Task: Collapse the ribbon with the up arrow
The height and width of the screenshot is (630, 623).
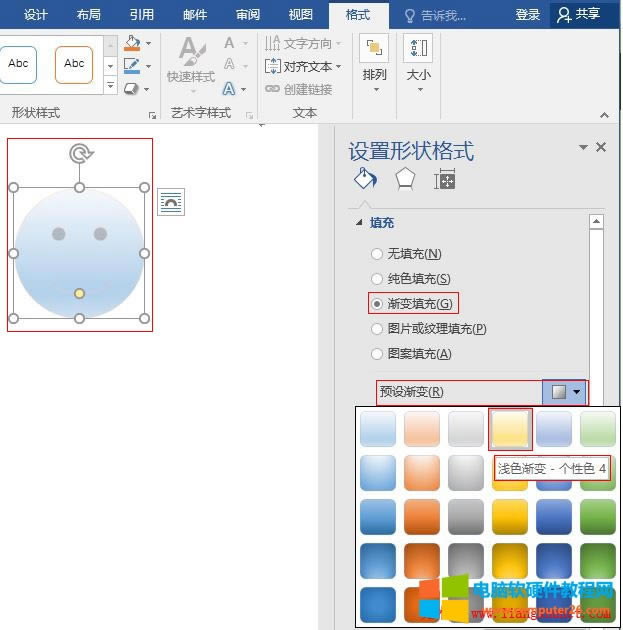Action: point(604,116)
